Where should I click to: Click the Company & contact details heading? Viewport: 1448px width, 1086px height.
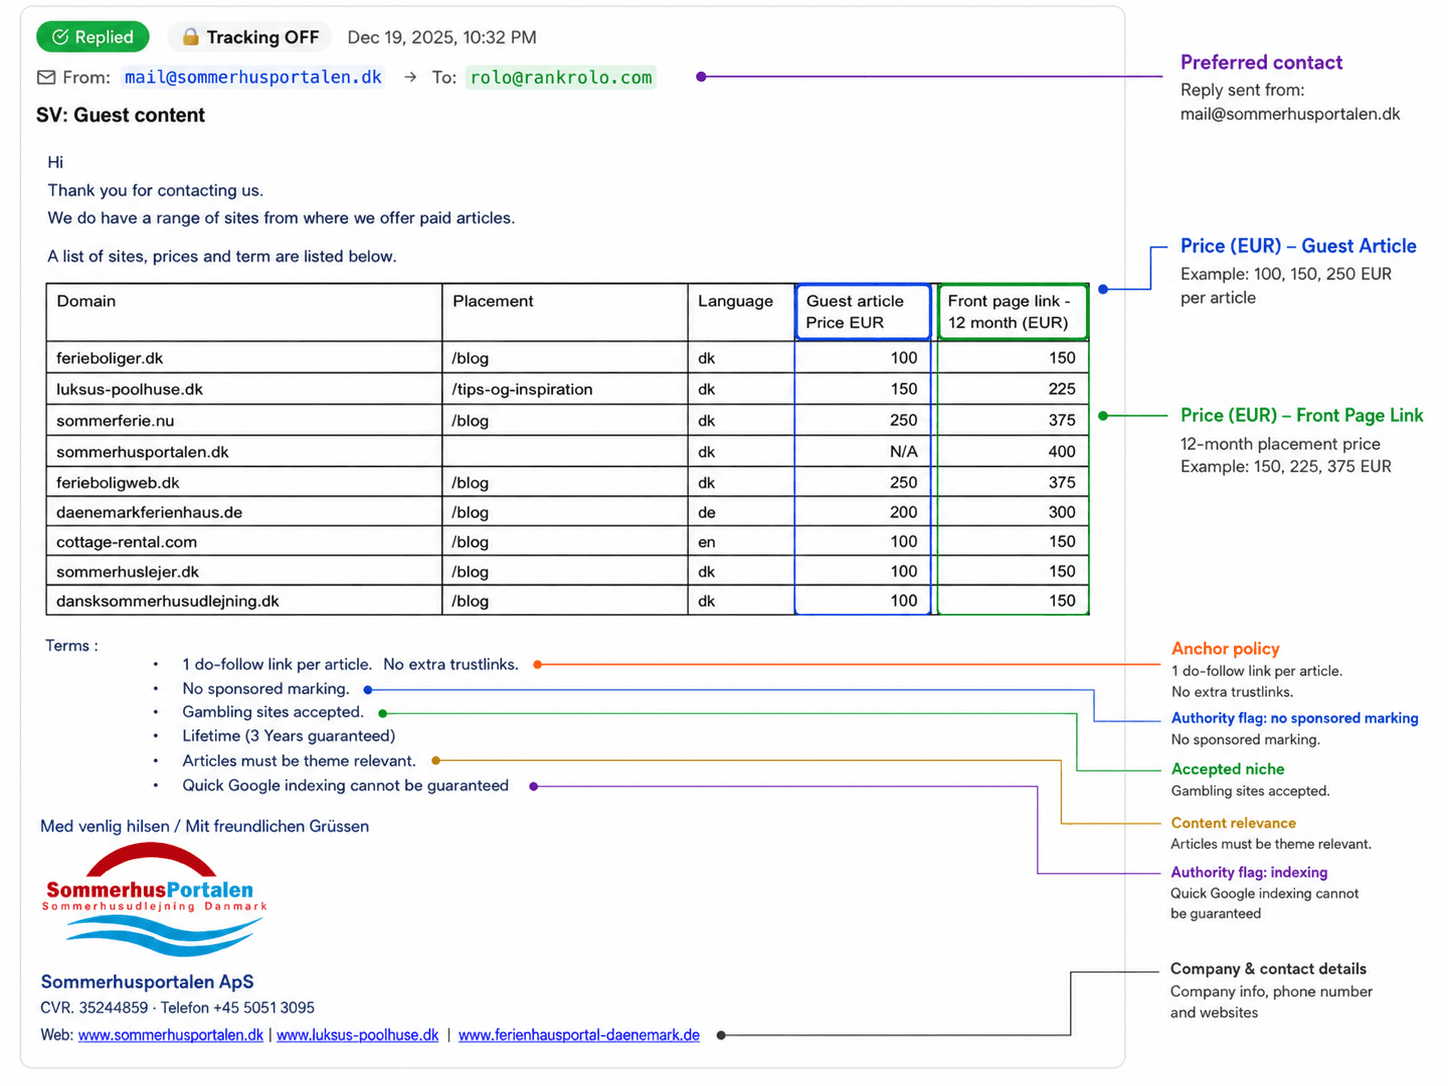coord(1268,969)
